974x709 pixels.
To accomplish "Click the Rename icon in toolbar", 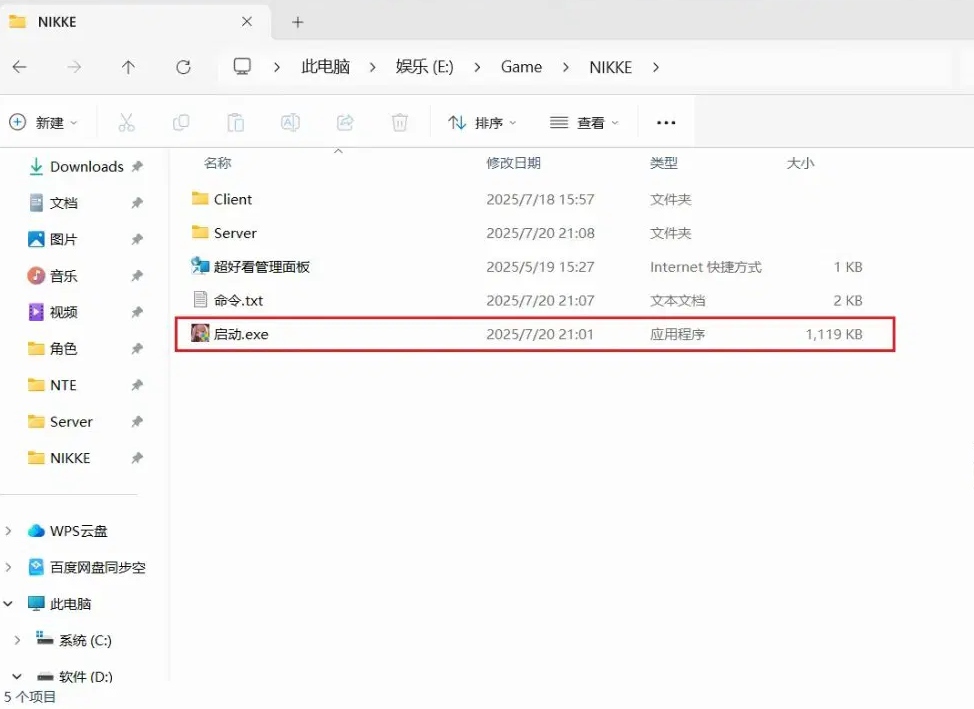I will pos(290,122).
